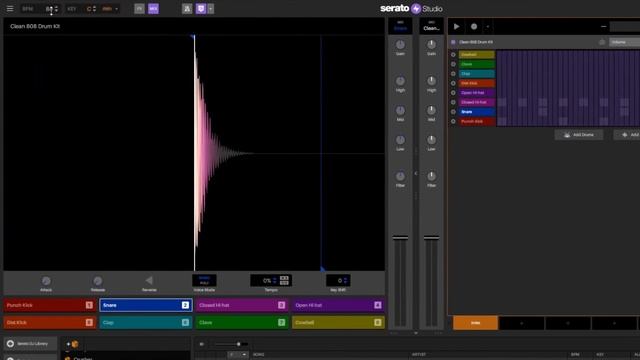640x360 pixels.
Task: Mute the Clap sequencer row
Action: coord(453,74)
